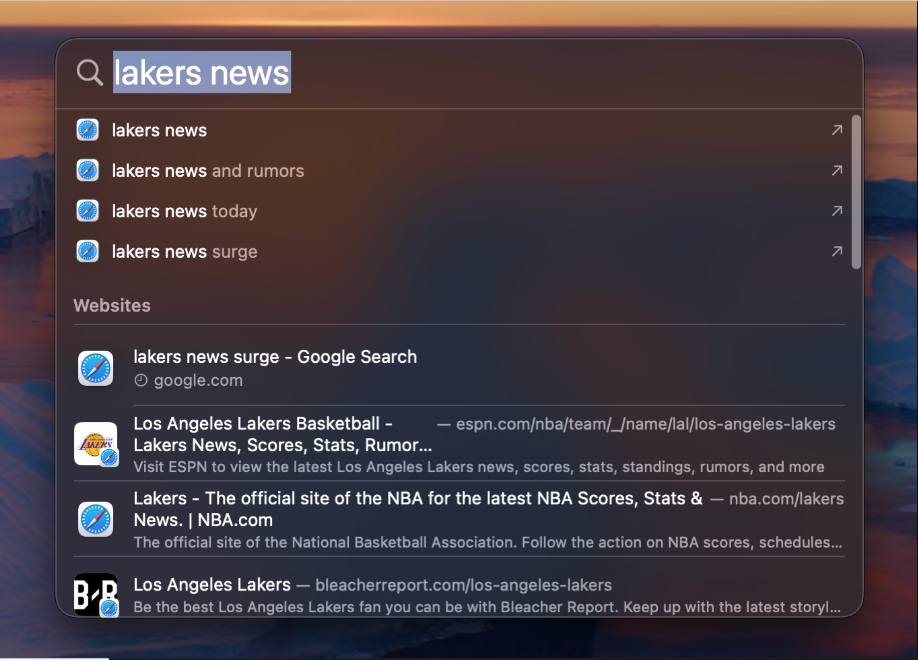The image size is (918, 660).
Task: Click the magnifying glass search icon
Action: (90, 72)
